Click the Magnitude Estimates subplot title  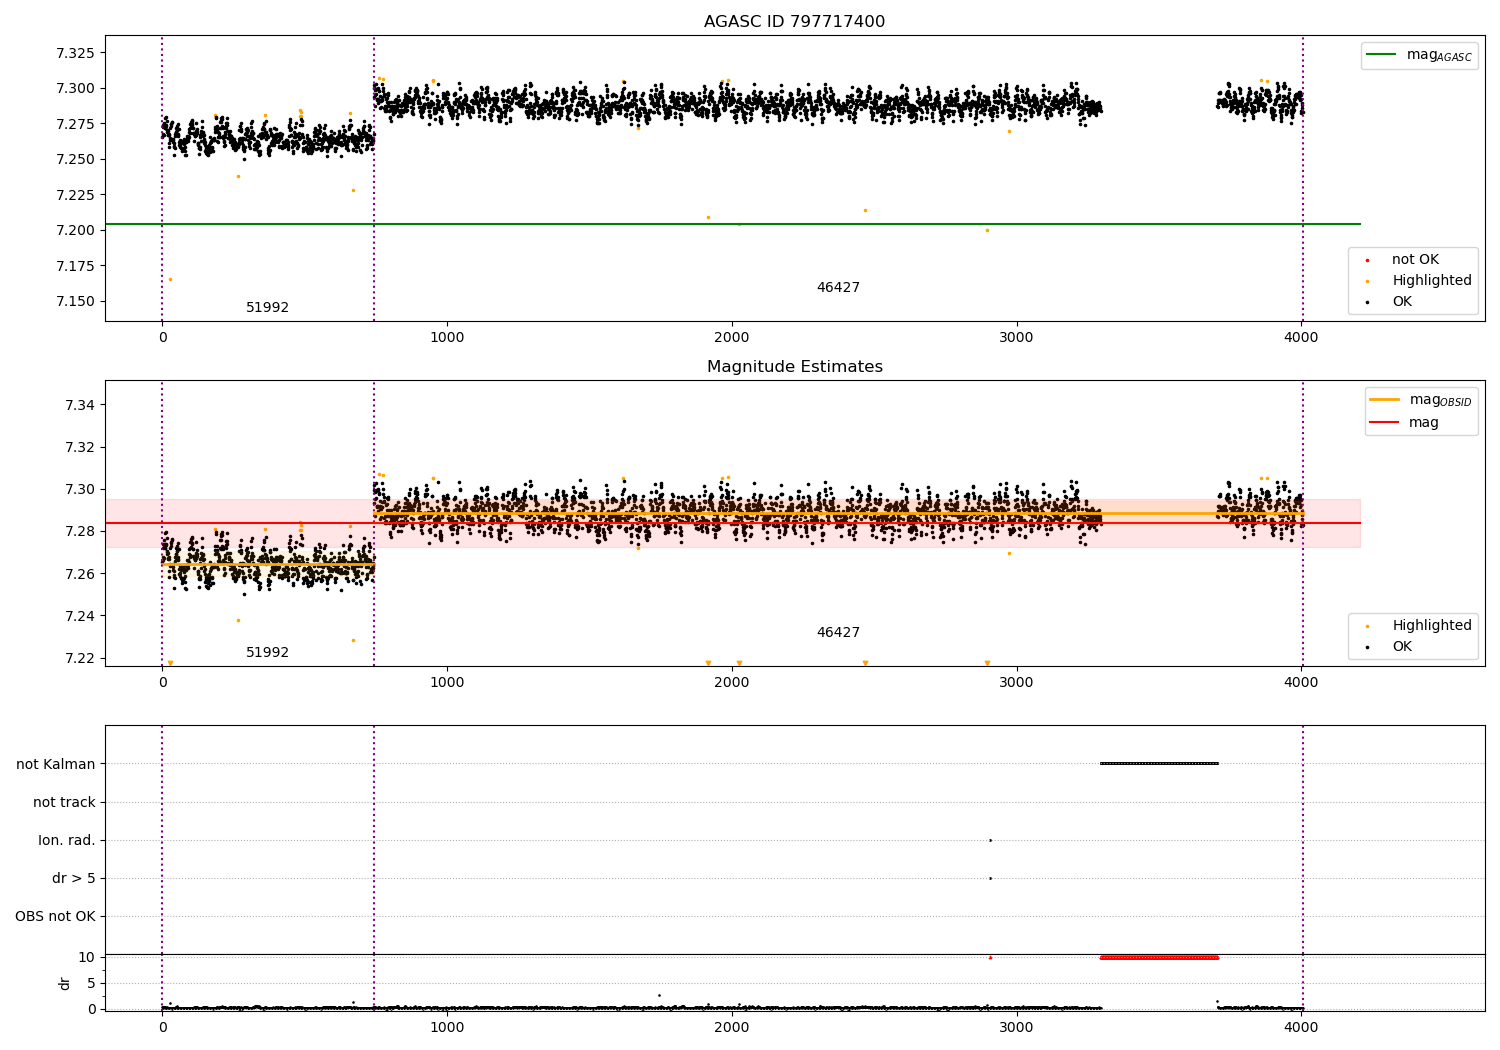point(794,367)
